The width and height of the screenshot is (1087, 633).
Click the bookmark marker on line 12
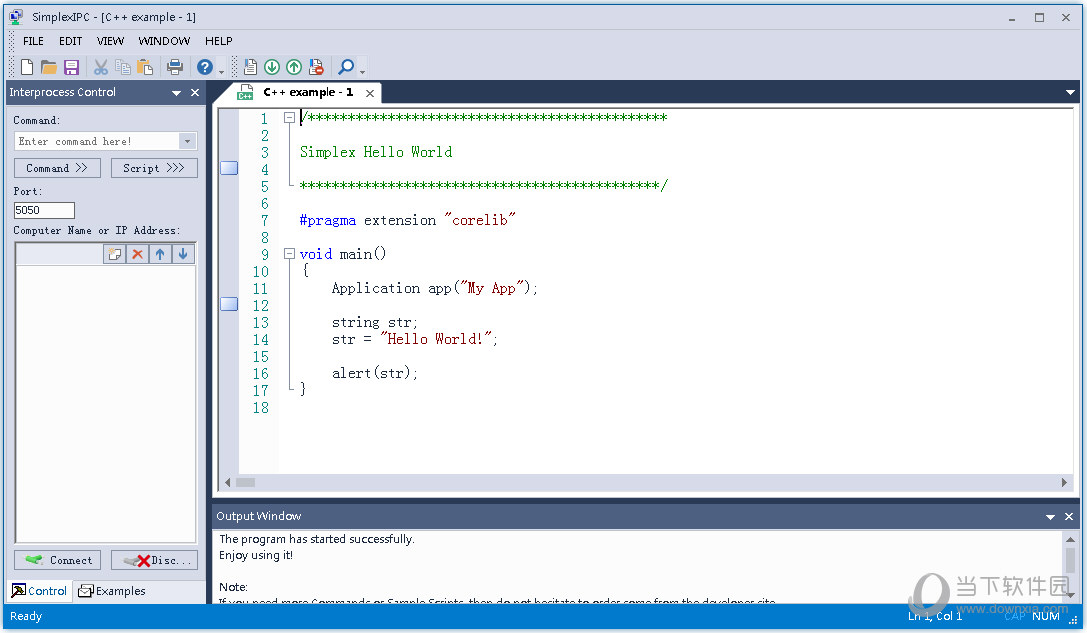[x=229, y=304]
